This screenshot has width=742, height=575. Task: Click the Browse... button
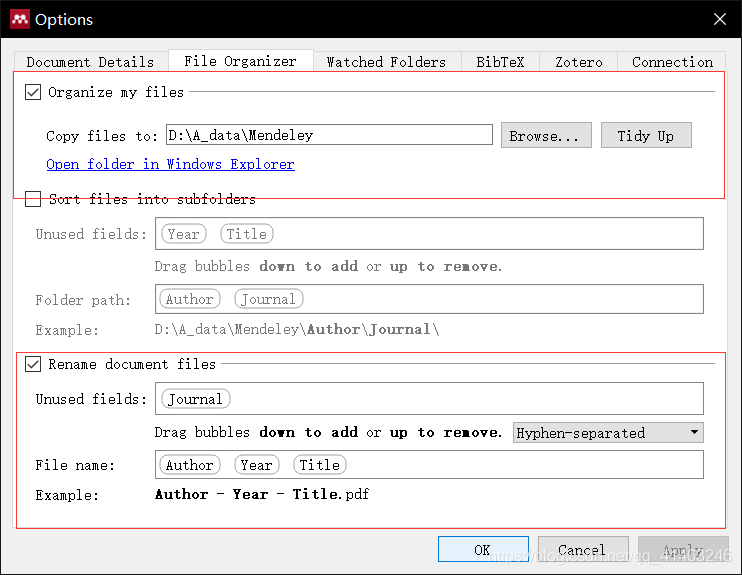pyautogui.click(x=546, y=135)
